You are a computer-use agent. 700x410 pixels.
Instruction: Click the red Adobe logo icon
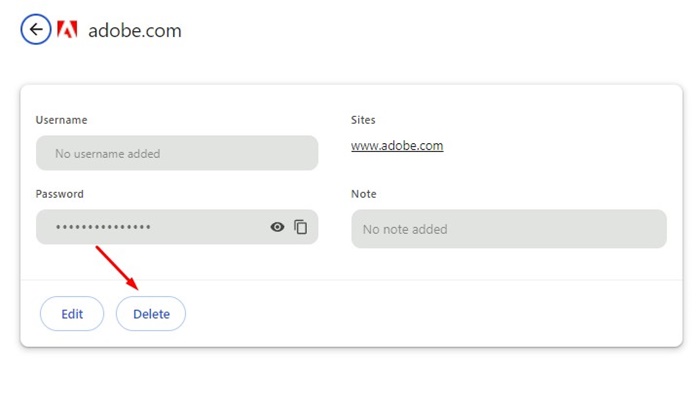pos(68,30)
